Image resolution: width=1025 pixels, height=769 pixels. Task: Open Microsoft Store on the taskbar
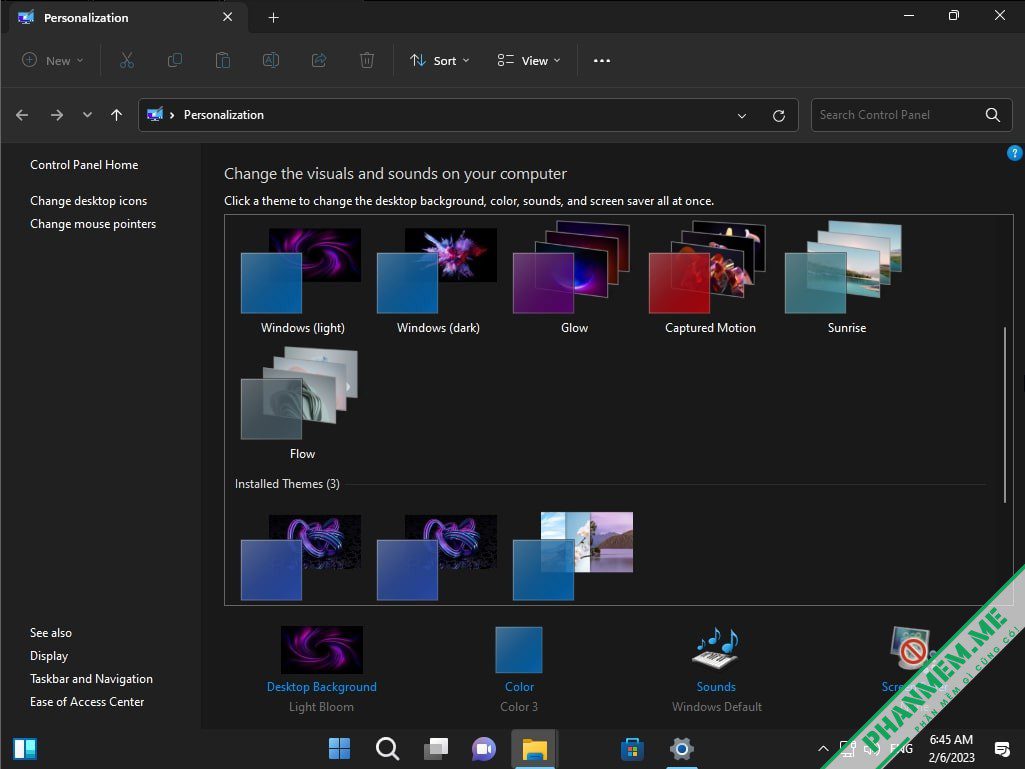632,749
